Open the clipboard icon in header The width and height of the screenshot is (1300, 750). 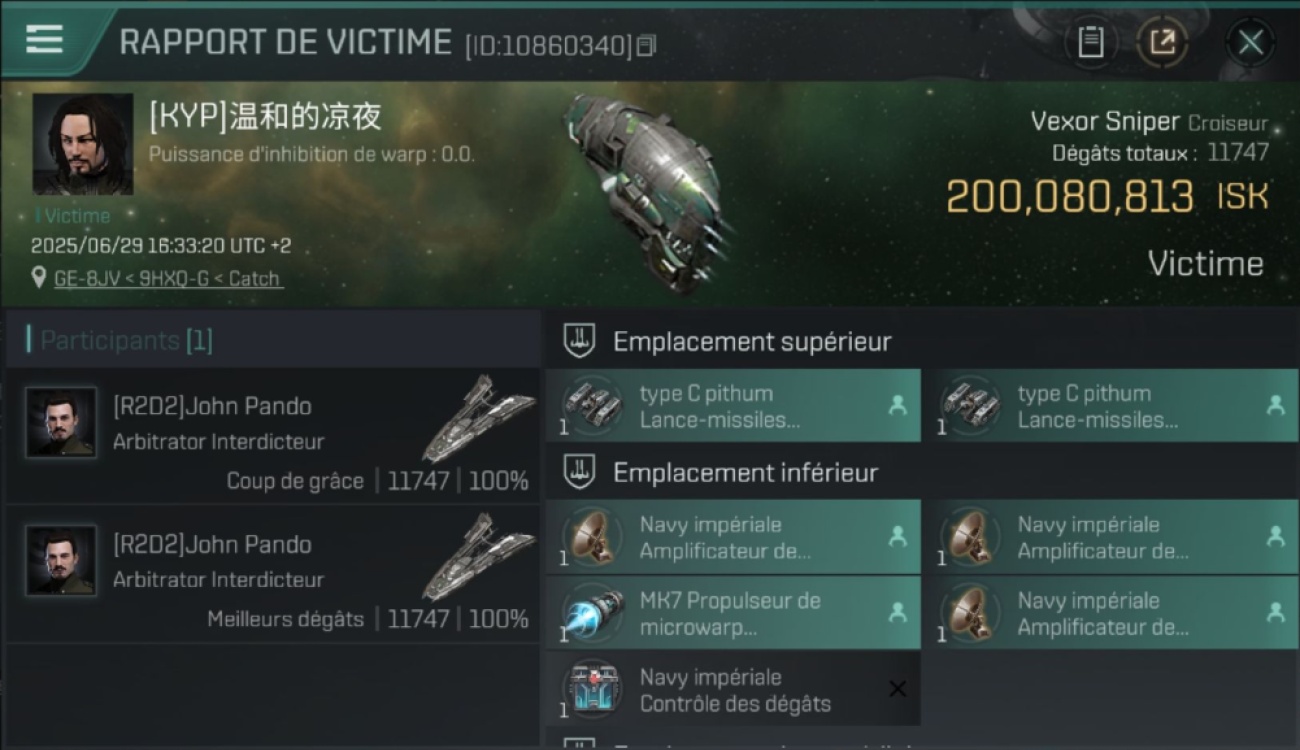point(1090,42)
